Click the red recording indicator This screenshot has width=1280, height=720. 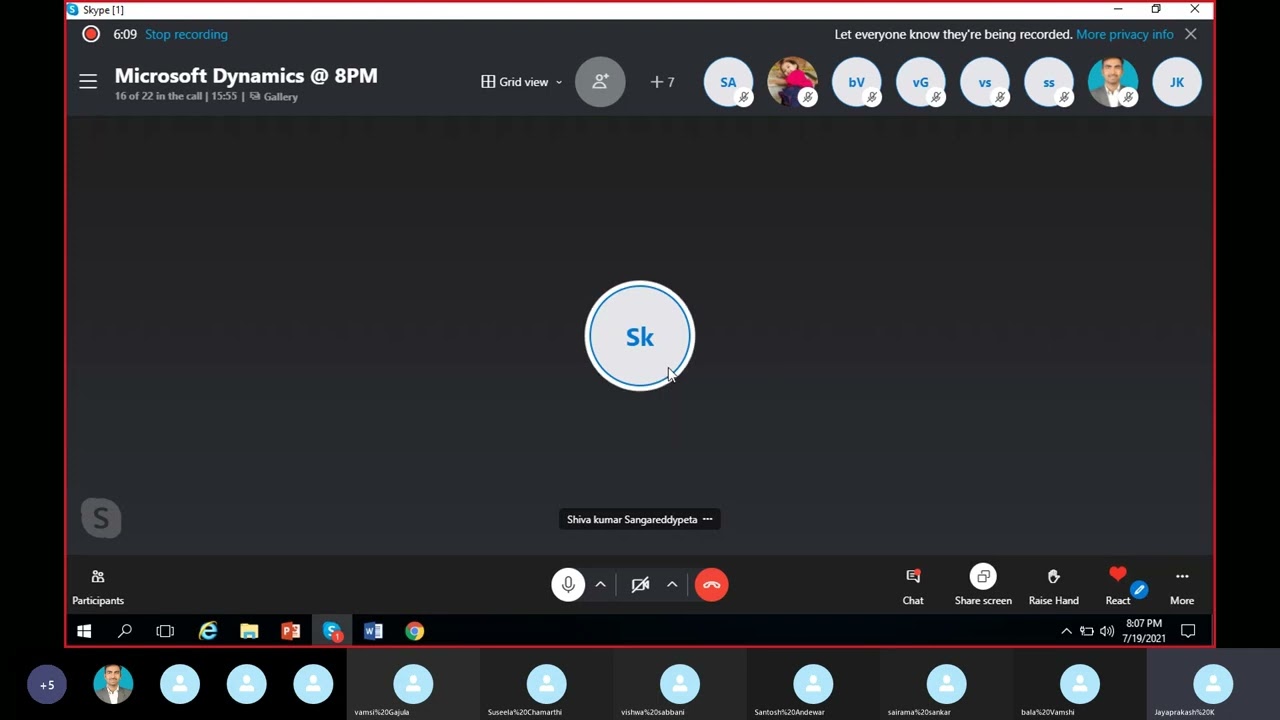(91, 34)
